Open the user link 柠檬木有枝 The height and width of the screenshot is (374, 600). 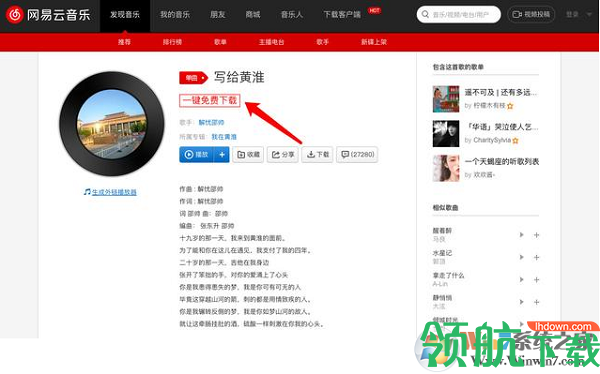click(x=489, y=105)
